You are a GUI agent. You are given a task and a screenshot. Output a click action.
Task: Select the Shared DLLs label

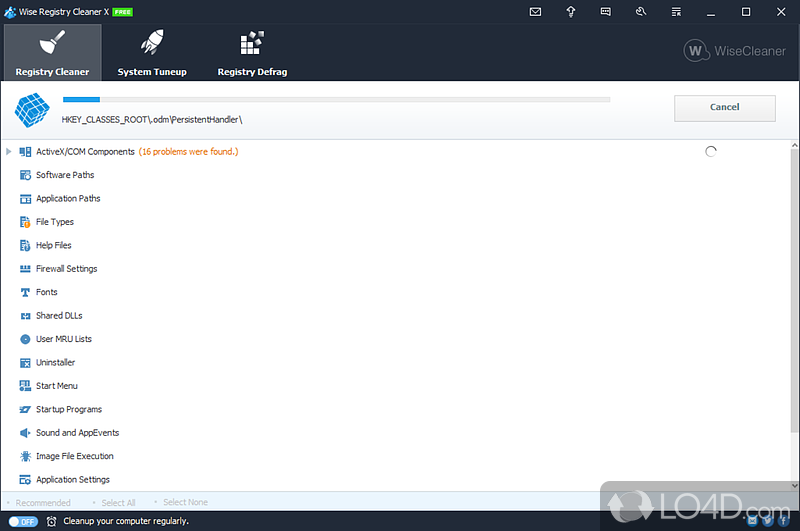point(59,316)
